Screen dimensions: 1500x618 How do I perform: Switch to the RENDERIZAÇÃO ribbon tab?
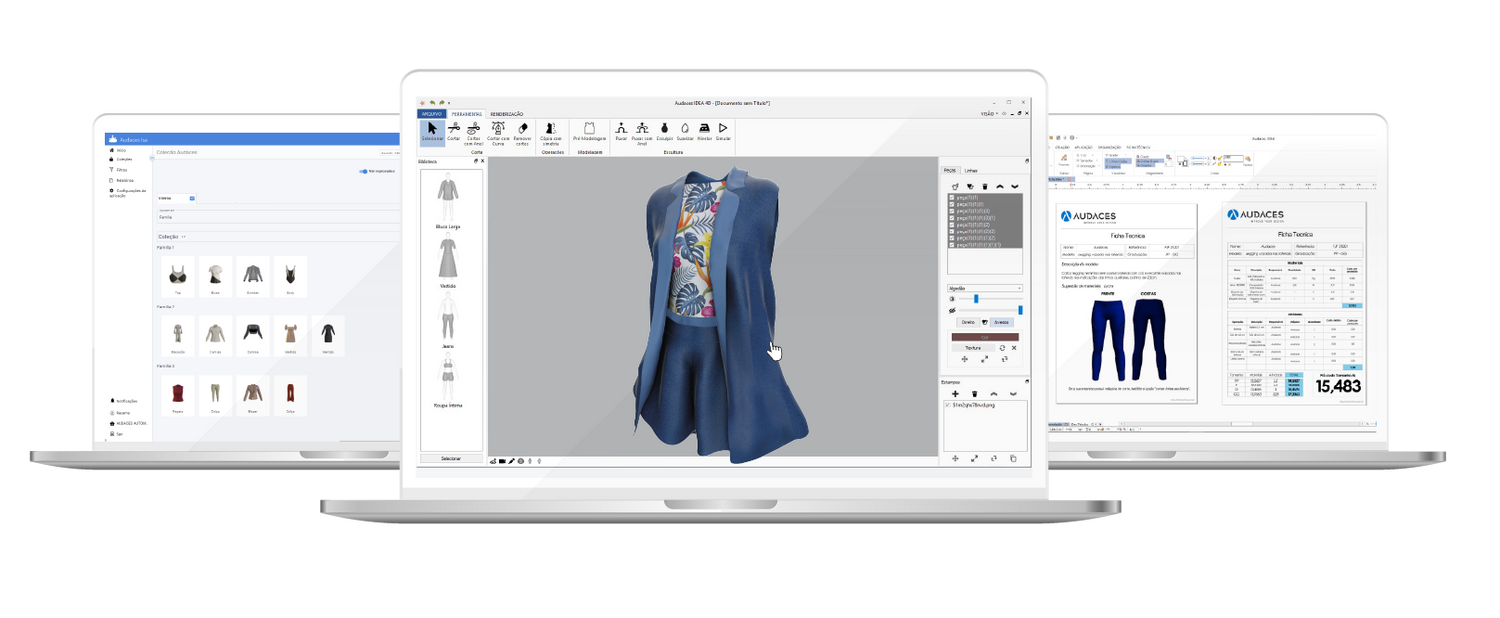(x=506, y=114)
